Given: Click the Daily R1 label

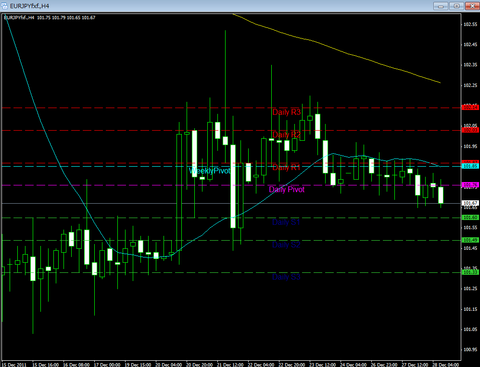Looking at the screenshot, I should [x=286, y=167].
